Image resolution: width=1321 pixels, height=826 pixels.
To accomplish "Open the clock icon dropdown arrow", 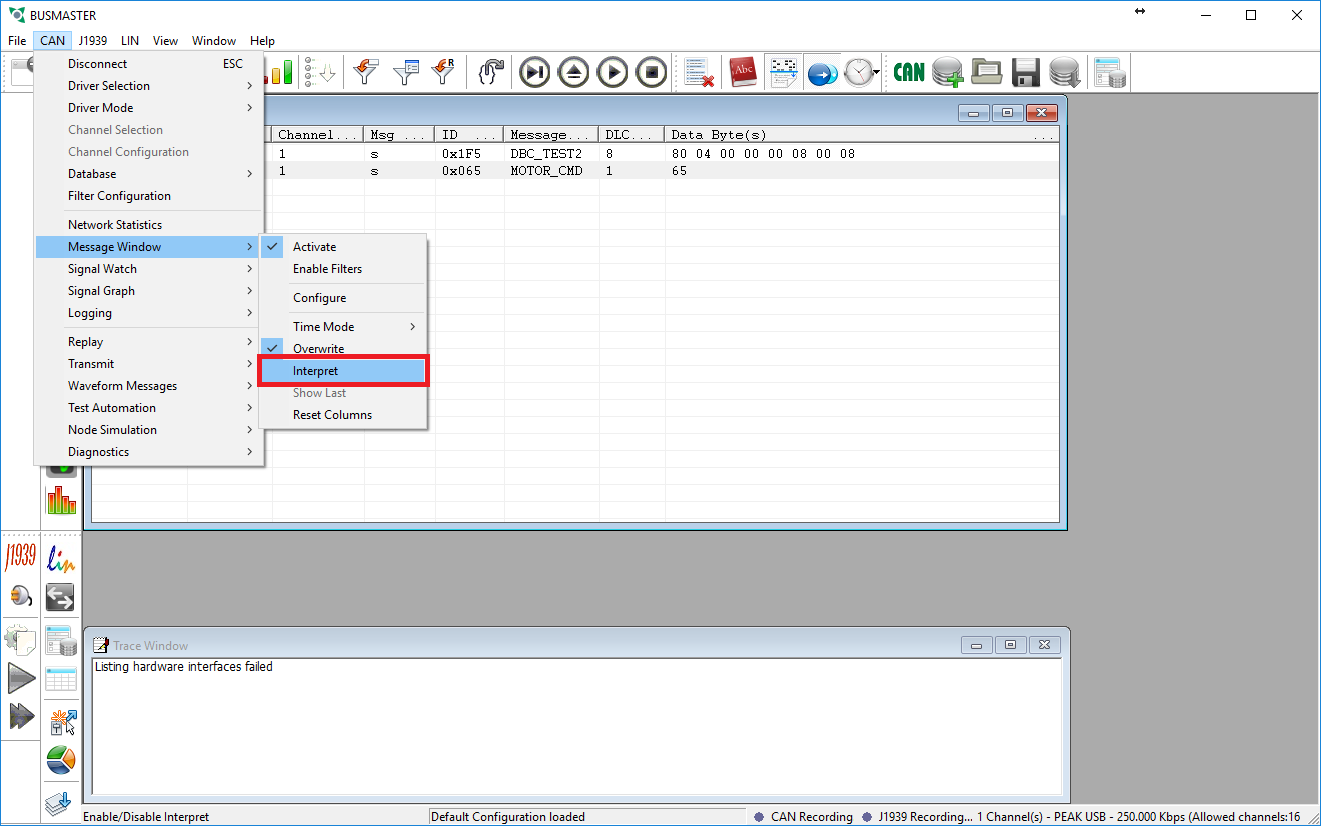I will click(877, 73).
